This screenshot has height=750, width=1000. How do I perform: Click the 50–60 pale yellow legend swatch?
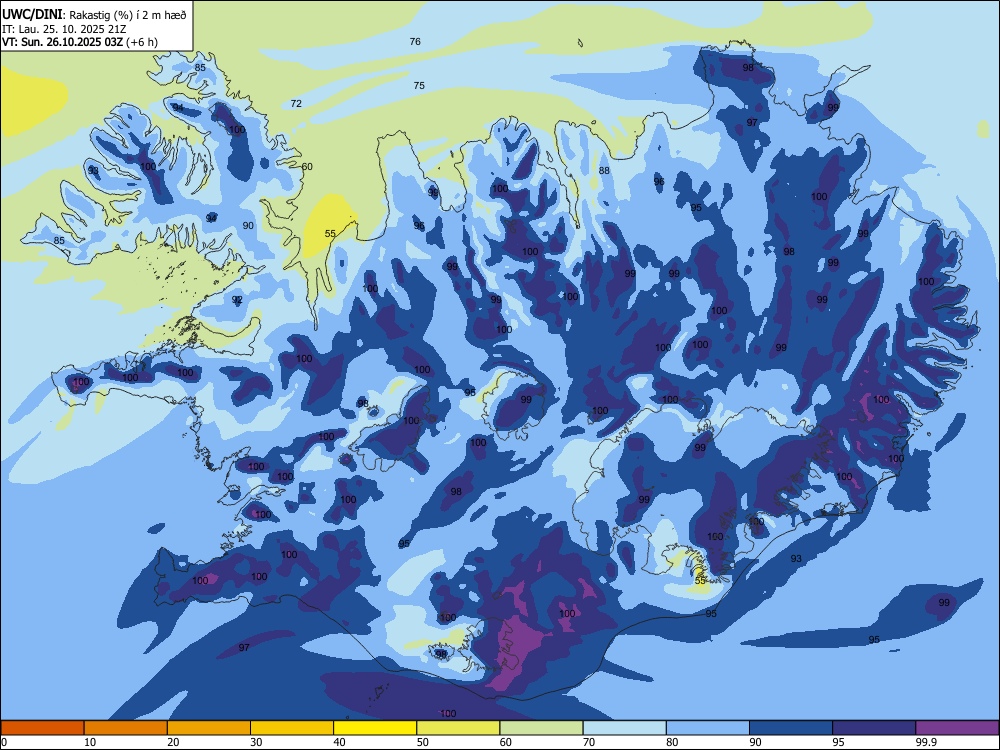pyautogui.click(x=458, y=728)
